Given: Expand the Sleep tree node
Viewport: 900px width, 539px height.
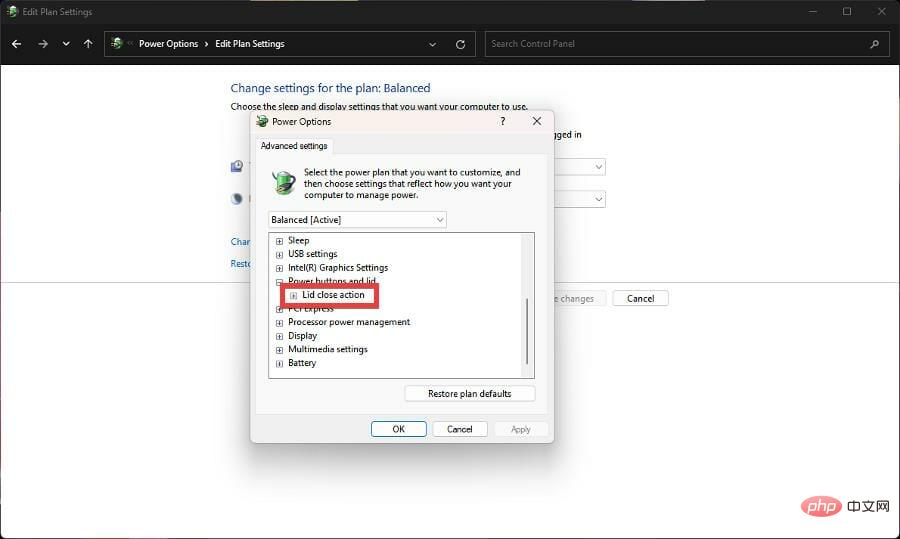Looking at the screenshot, I should [x=279, y=241].
